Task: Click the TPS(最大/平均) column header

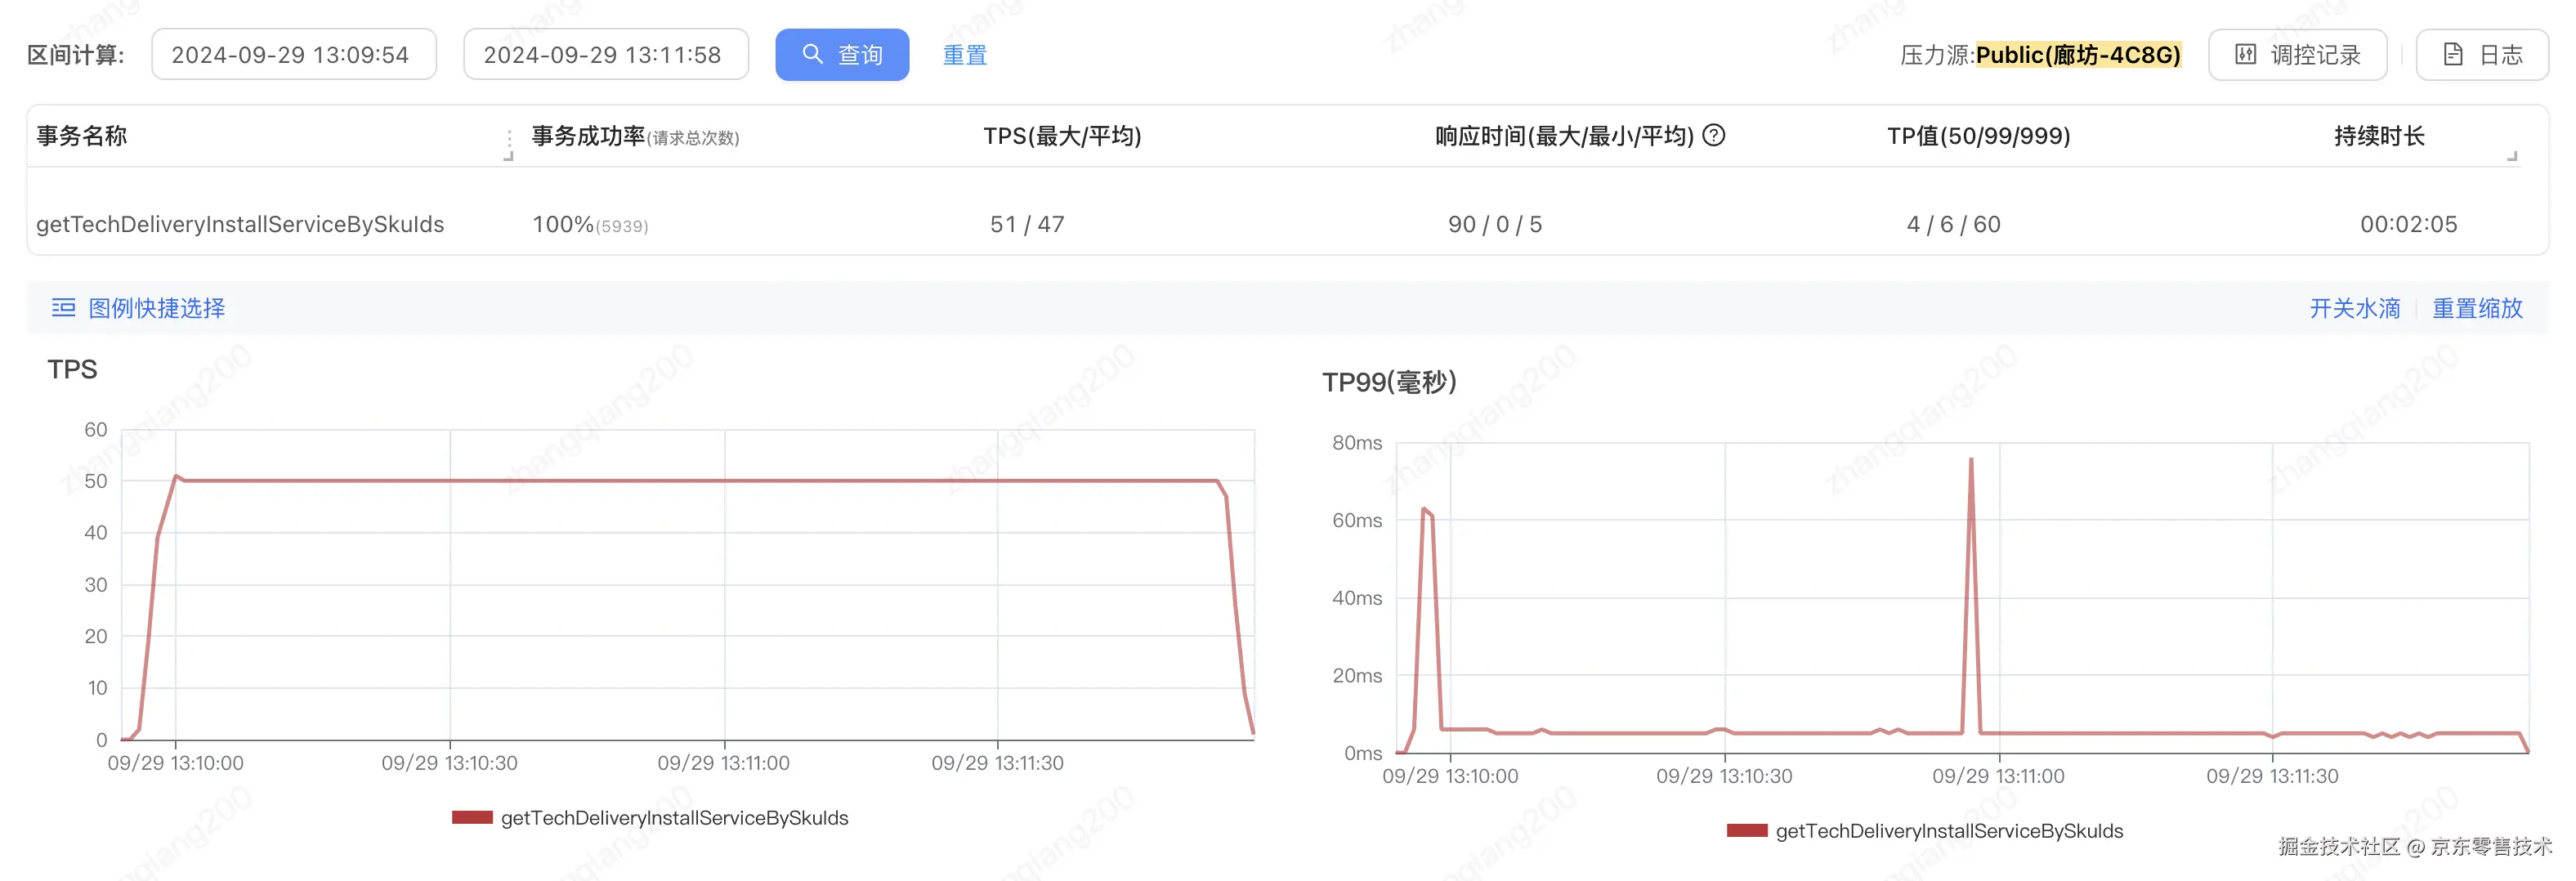Action: pyautogui.click(x=1061, y=136)
